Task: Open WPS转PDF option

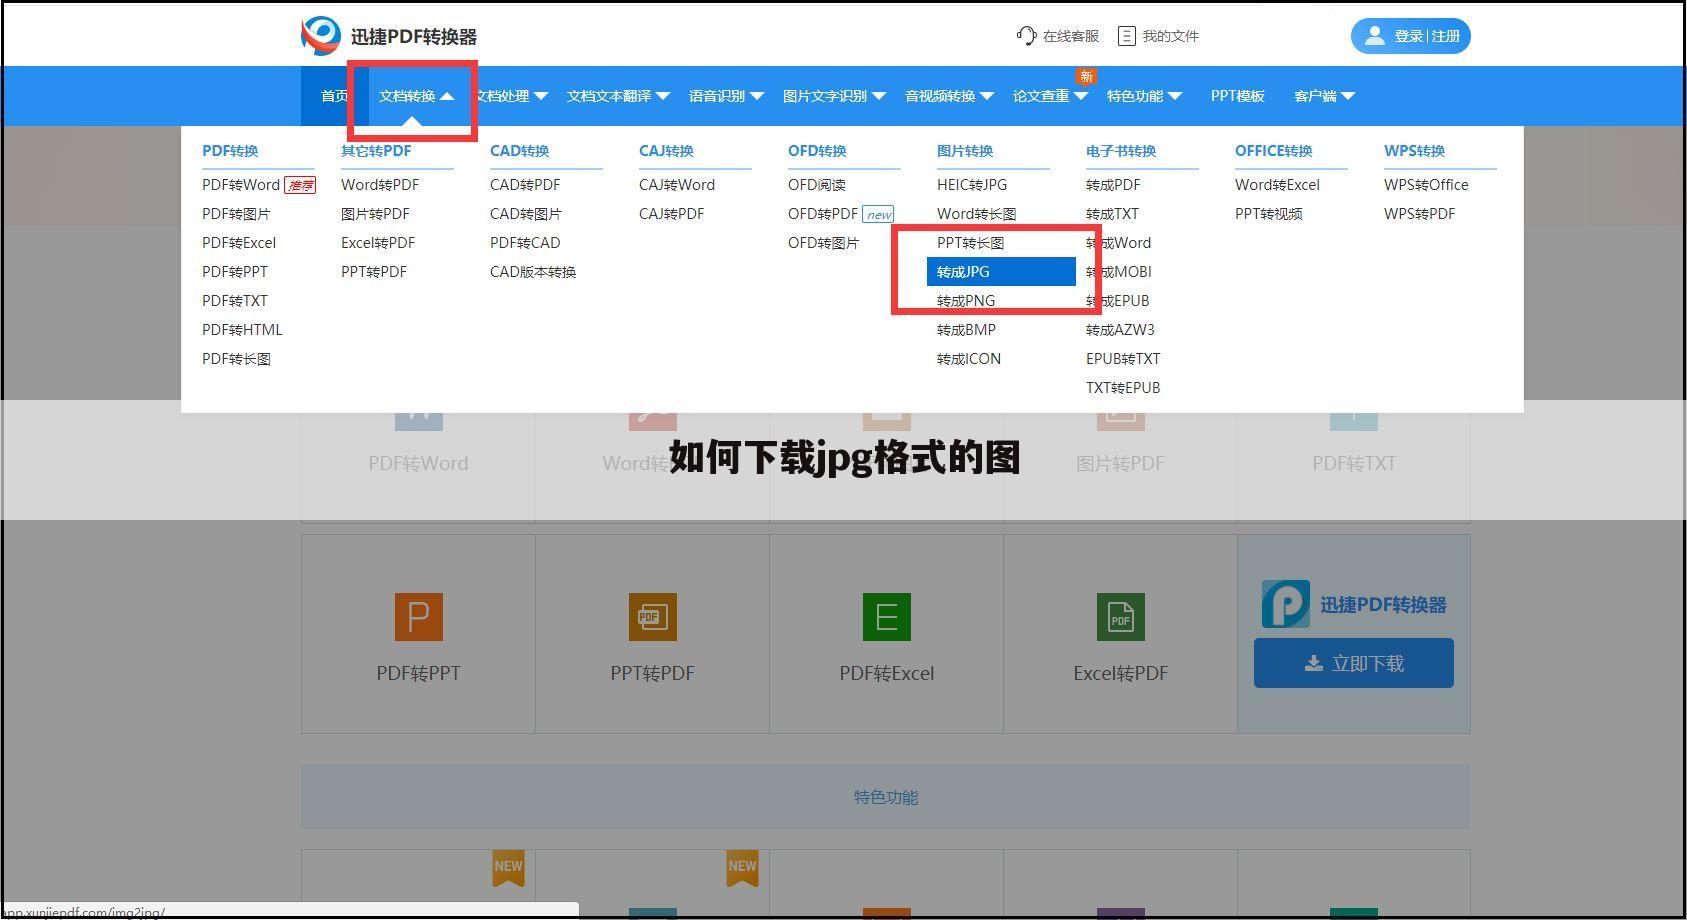Action: pyautogui.click(x=1420, y=214)
